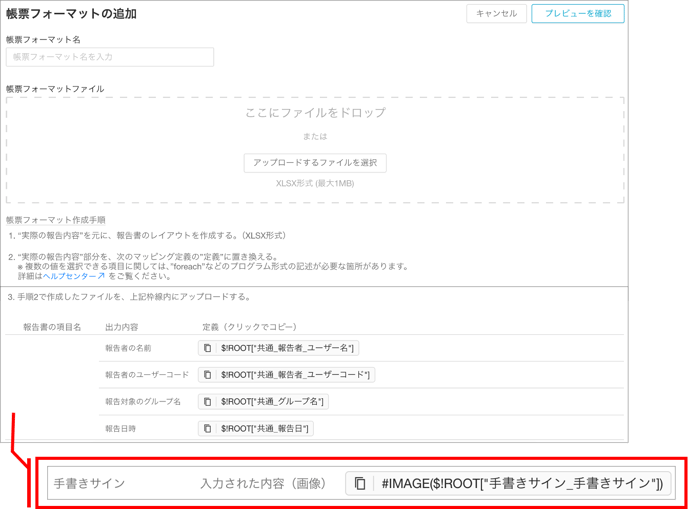Click the 帳票フォーマットファイル label
Screen dimensions: 688x509
pos(55,89)
